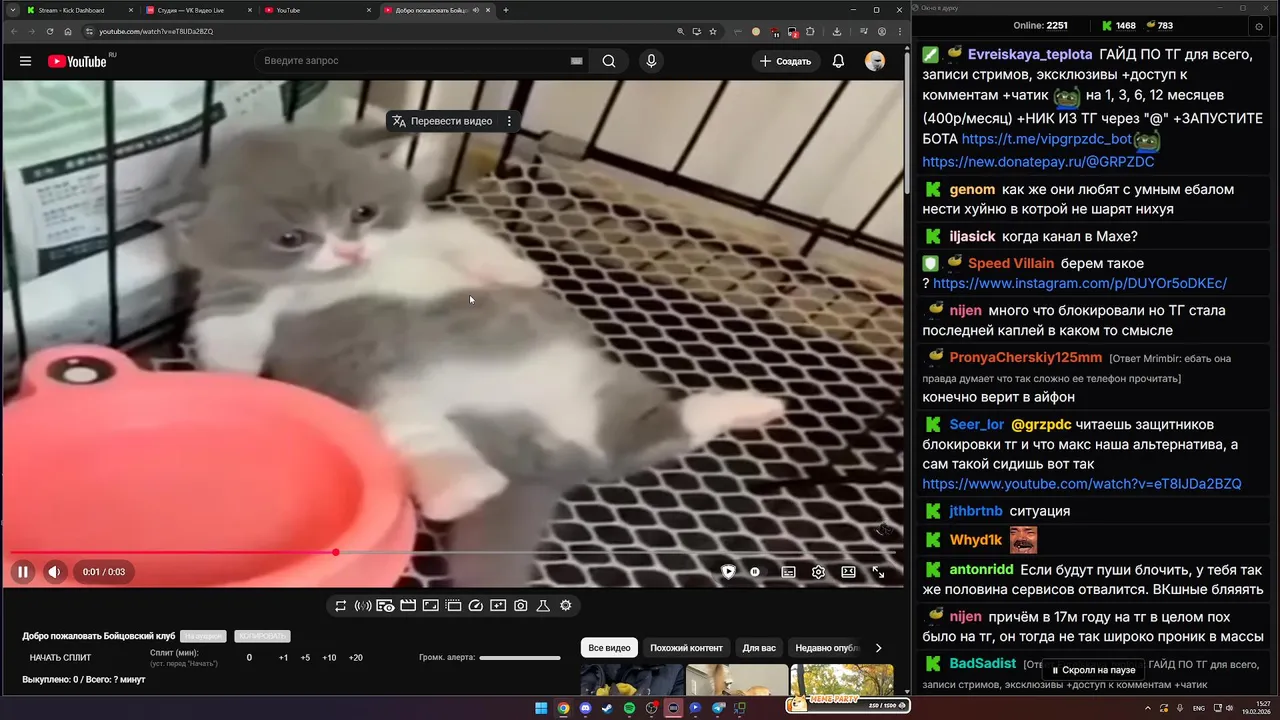Click the КОПИРОВАТЬ button
1280x720 pixels.
coord(262,636)
